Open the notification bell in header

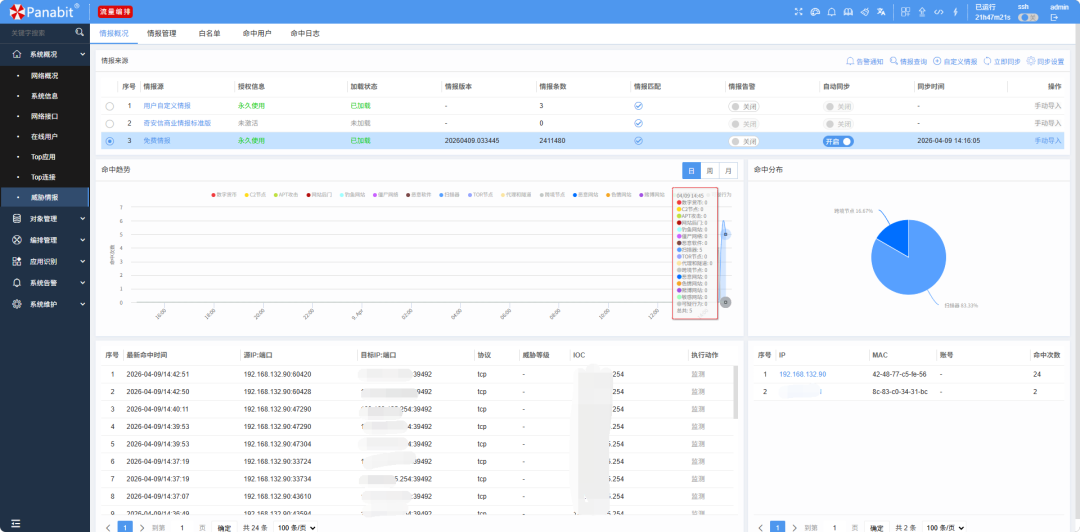(x=832, y=12)
